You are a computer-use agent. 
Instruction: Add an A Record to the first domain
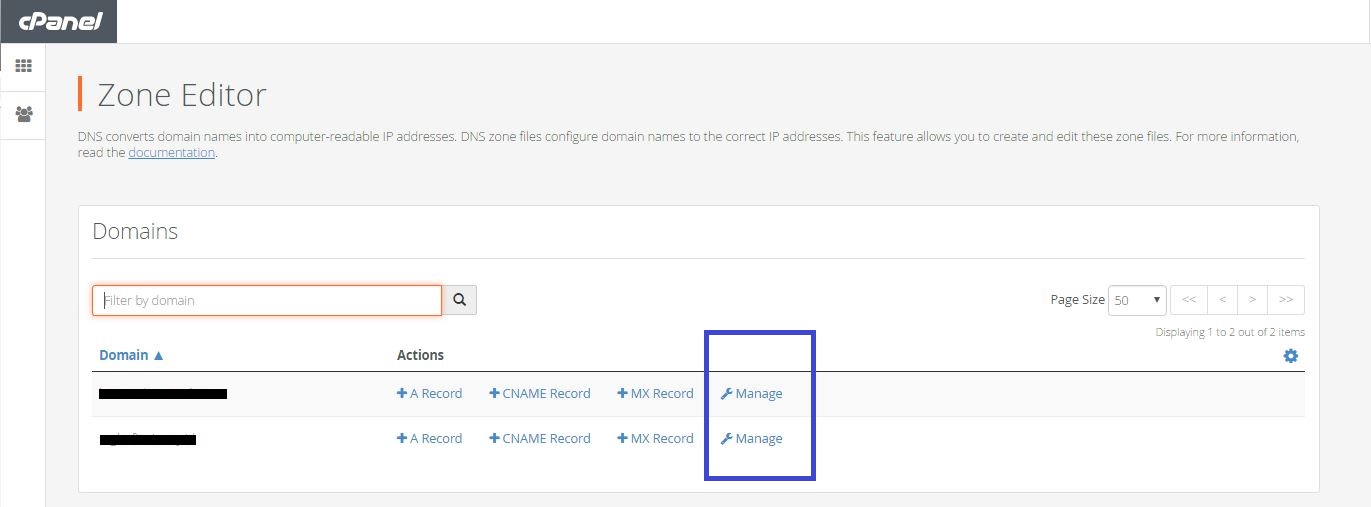click(x=430, y=394)
